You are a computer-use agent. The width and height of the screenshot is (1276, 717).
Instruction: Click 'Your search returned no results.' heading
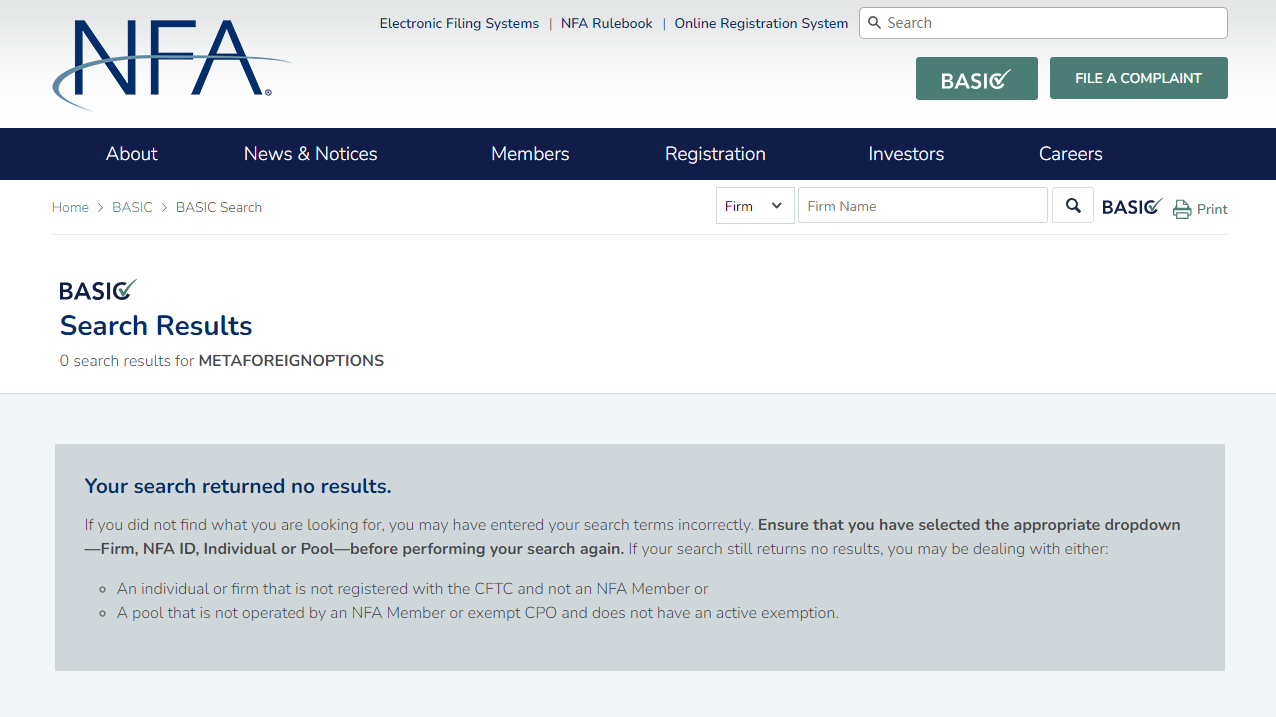coord(238,487)
